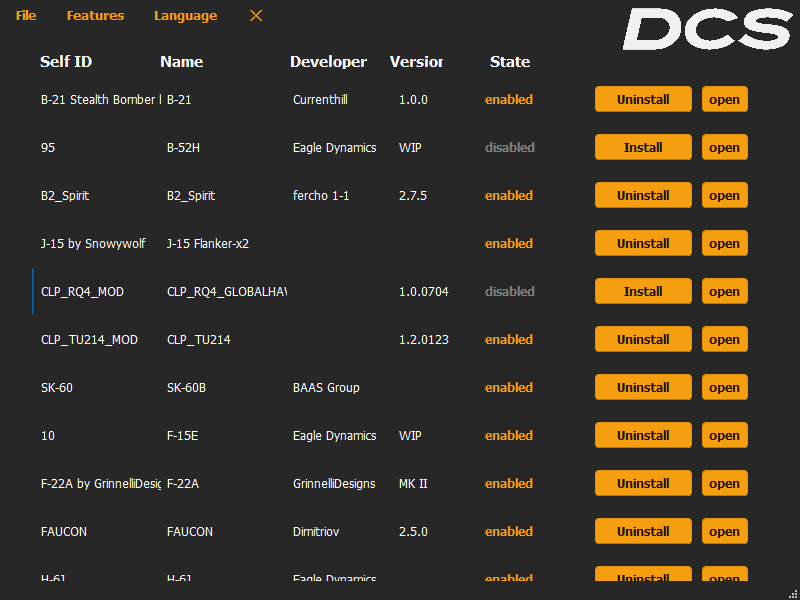
Task: Click the Self ID column header
Action: pos(66,62)
